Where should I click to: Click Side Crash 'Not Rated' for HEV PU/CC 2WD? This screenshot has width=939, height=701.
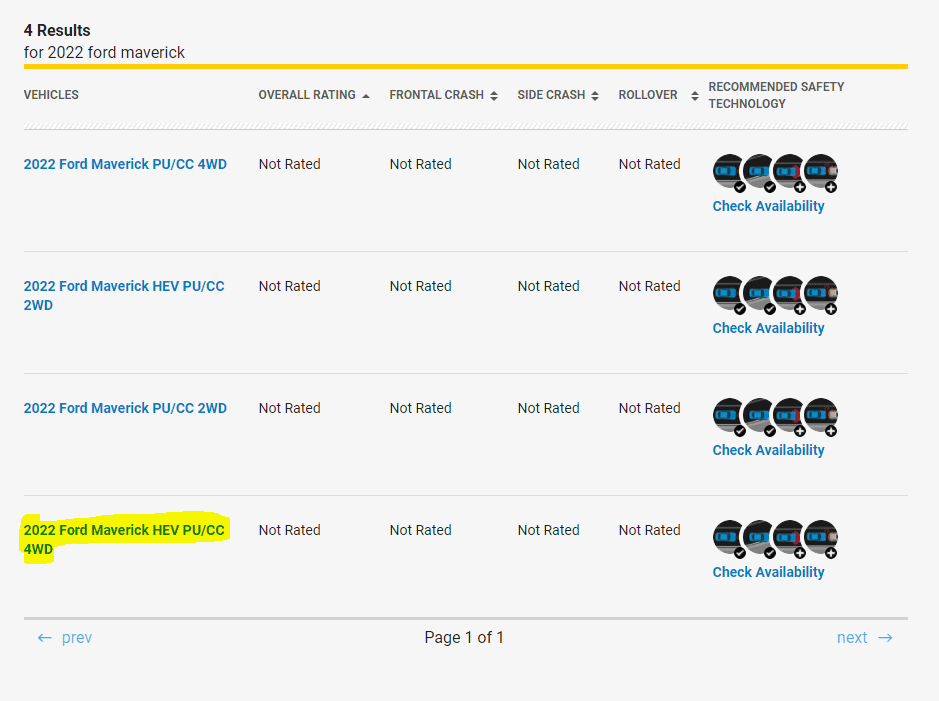tap(549, 286)
